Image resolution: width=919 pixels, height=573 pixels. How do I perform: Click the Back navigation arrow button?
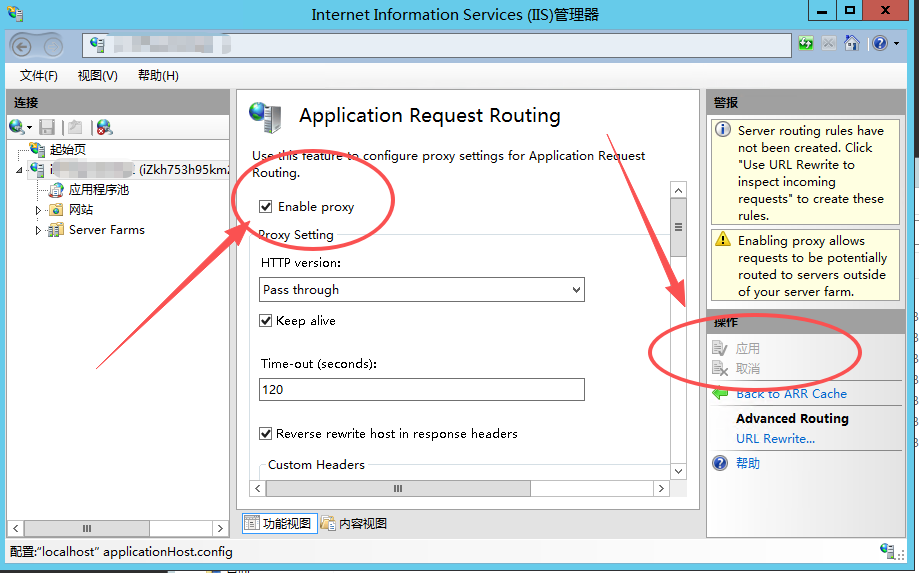[22, 47]
